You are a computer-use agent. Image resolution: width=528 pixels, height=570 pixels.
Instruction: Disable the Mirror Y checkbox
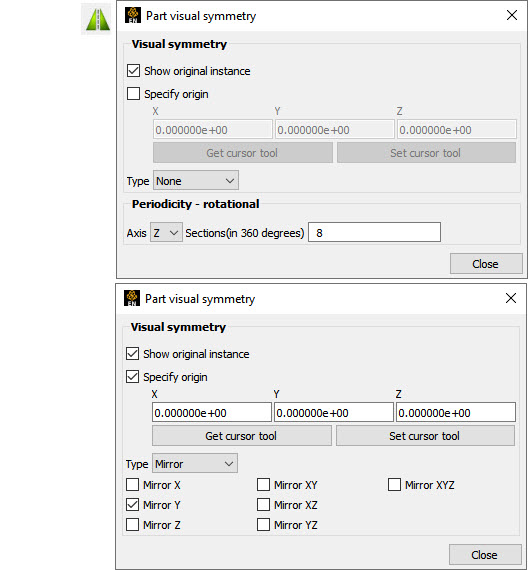[x=132, y=505]
